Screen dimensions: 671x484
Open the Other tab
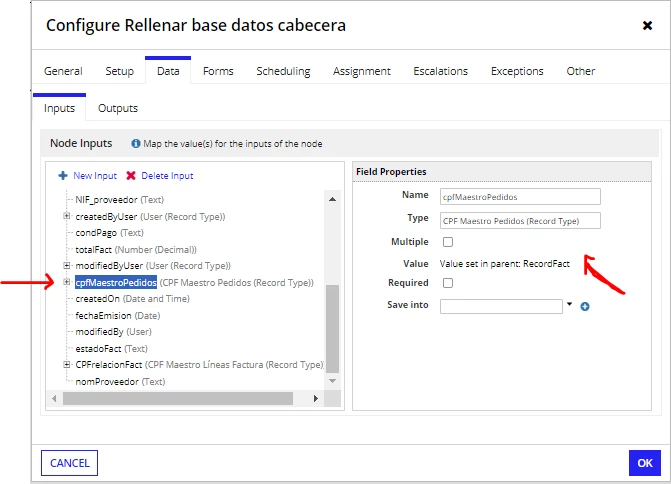tap(580, 71)
